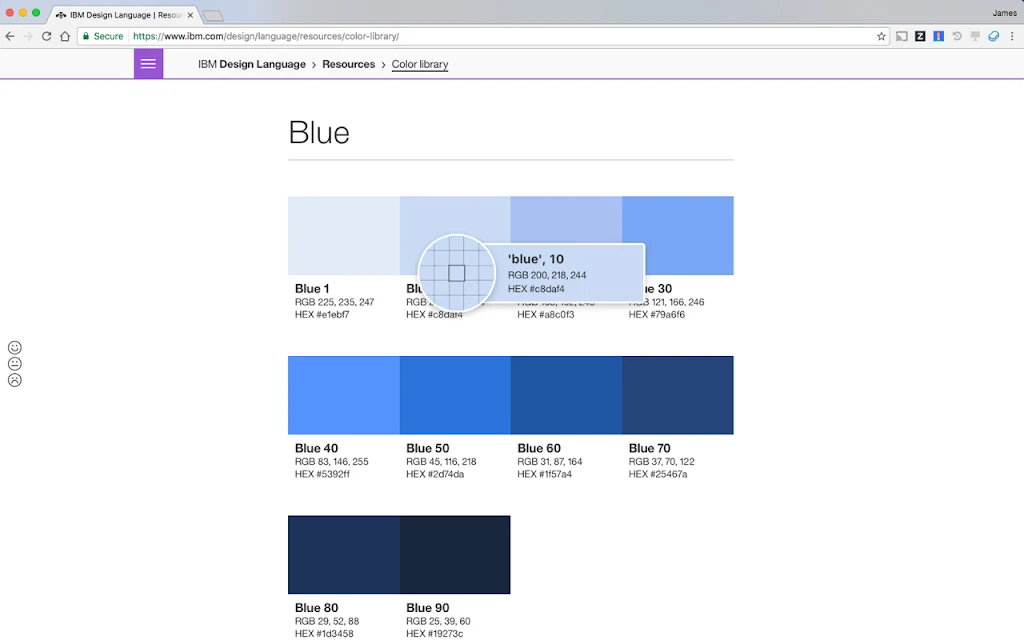Open a new browser tab
This screenshot has height=640, width=1024.
213,16
